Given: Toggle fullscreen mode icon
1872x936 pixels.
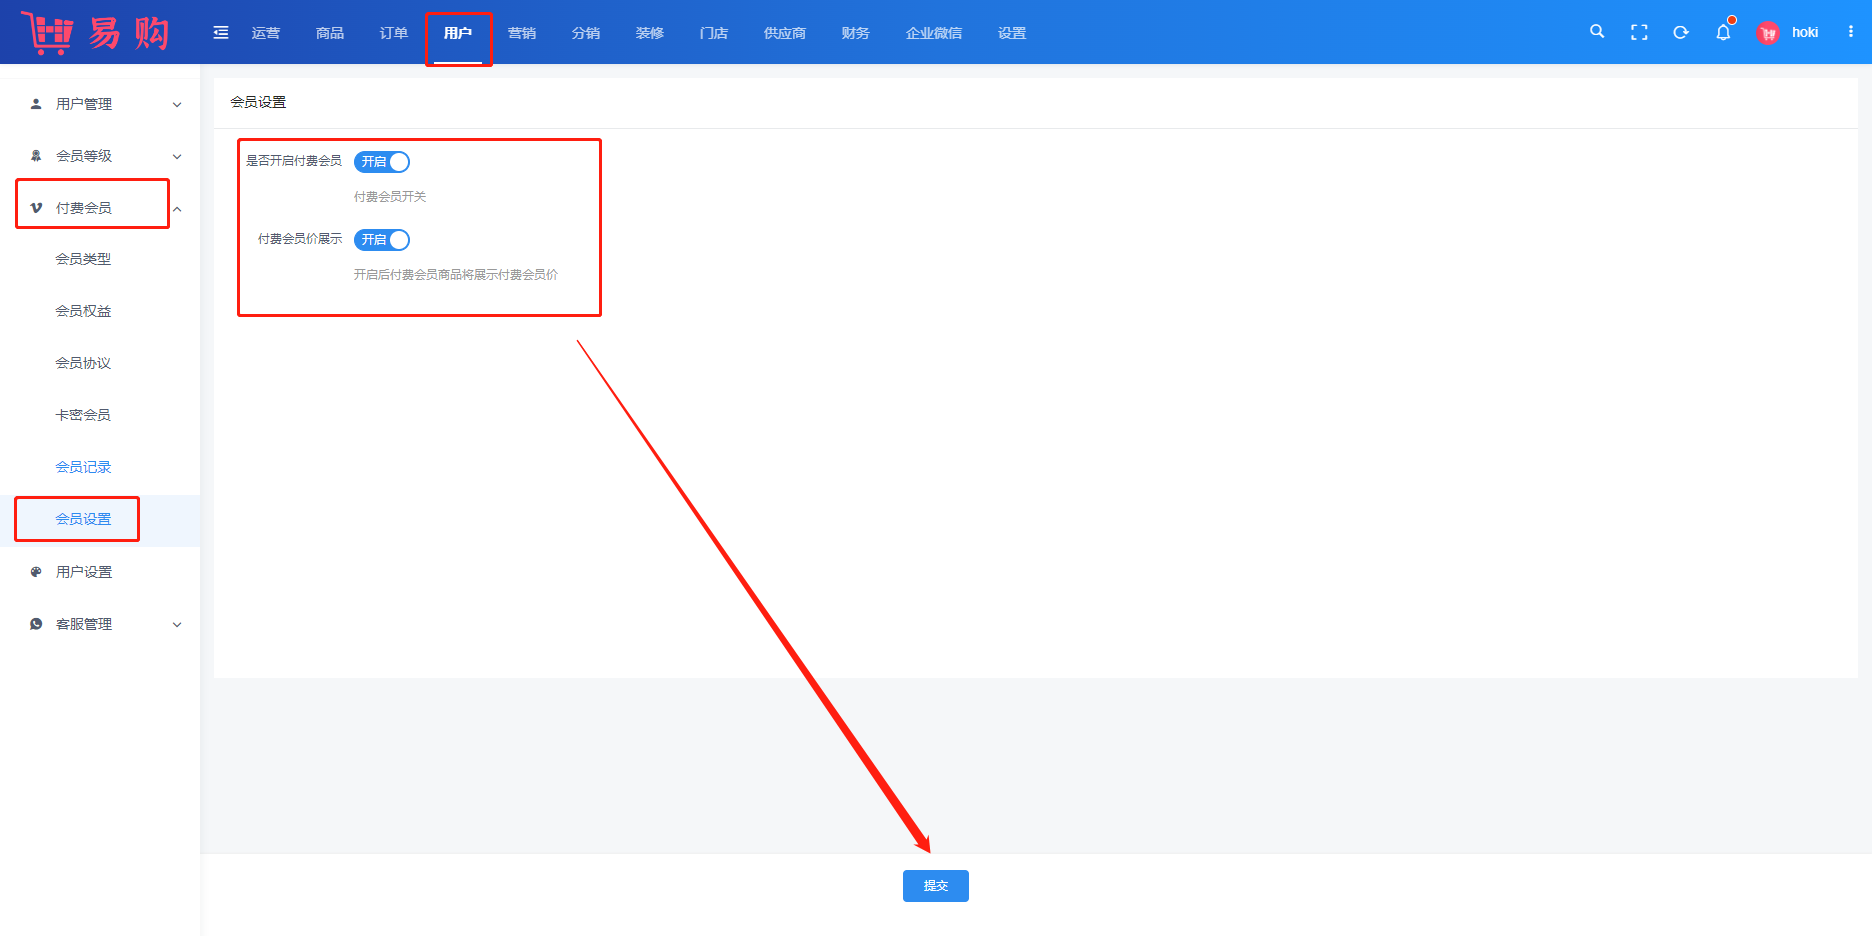Looking at the screenshot, I should (x=1639, y=32).
